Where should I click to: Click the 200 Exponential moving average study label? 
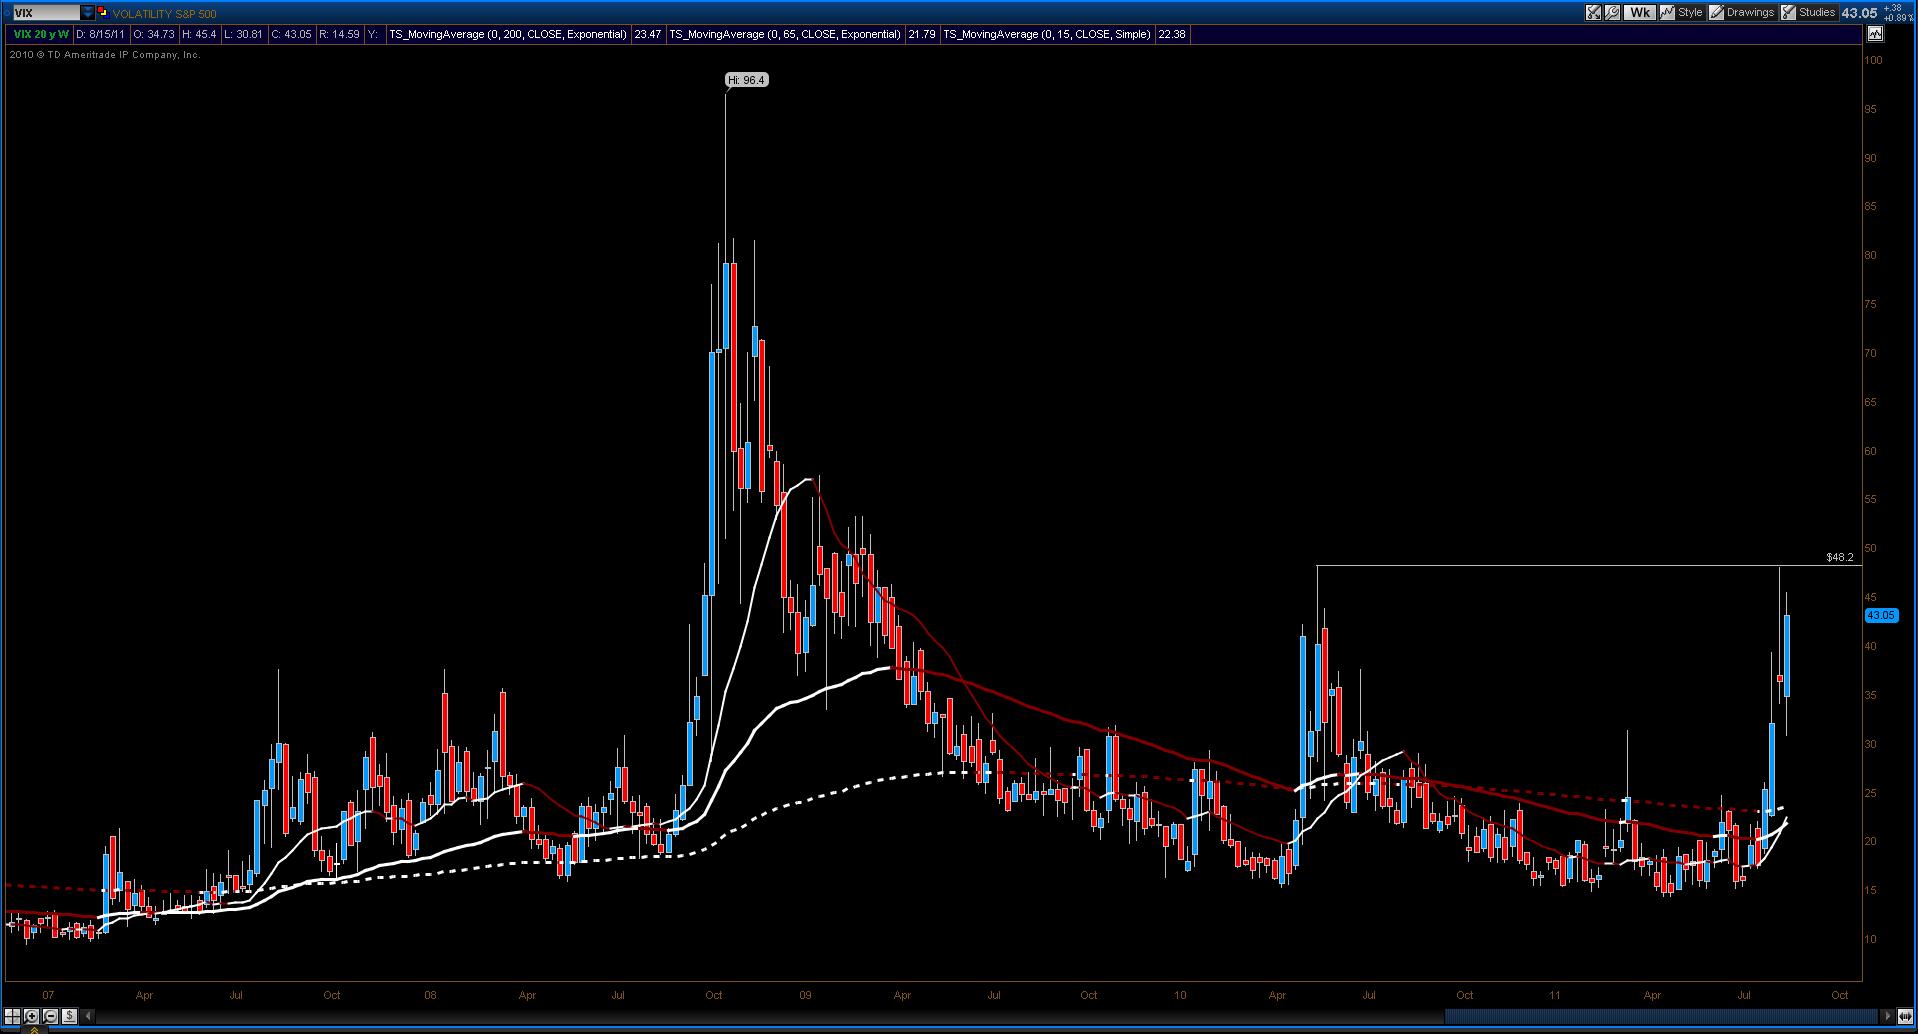[x=508, y=34]
